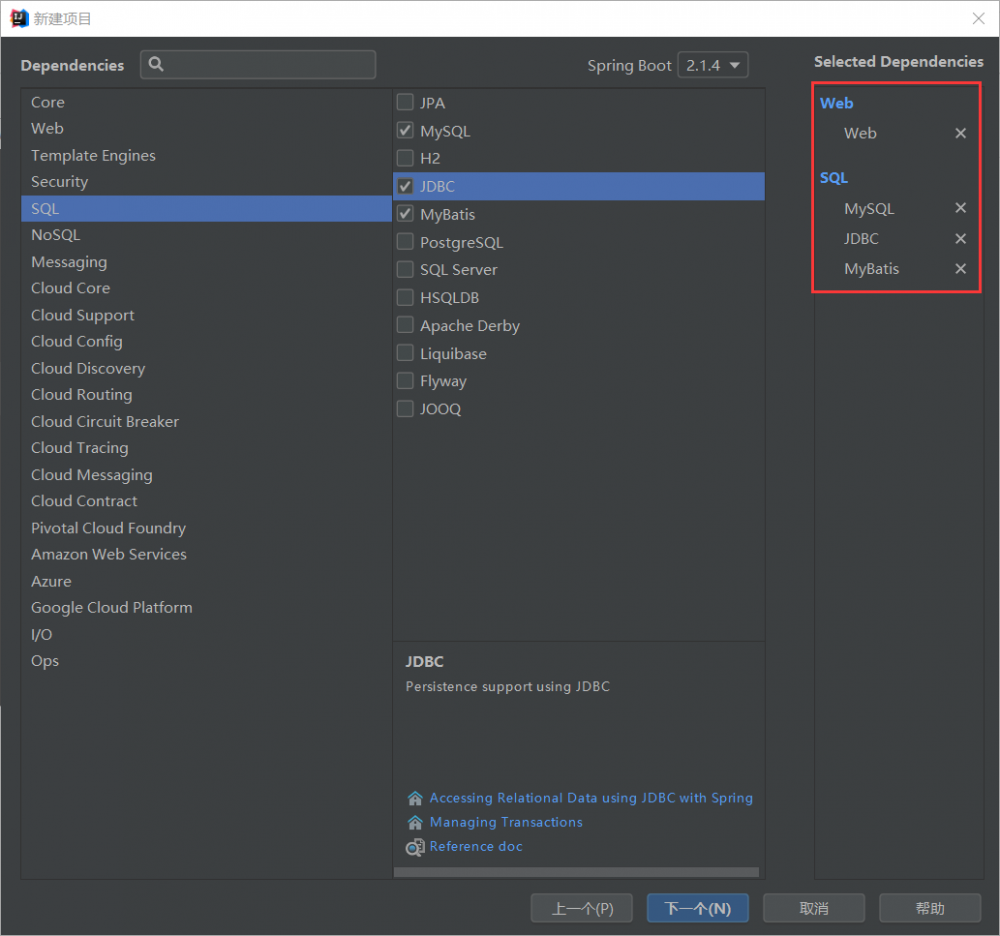Image resolution: width=1000 pixels, height=936 pixels.
Task: Click the home icon beside Managing Transactions
Action: [415, 823]
